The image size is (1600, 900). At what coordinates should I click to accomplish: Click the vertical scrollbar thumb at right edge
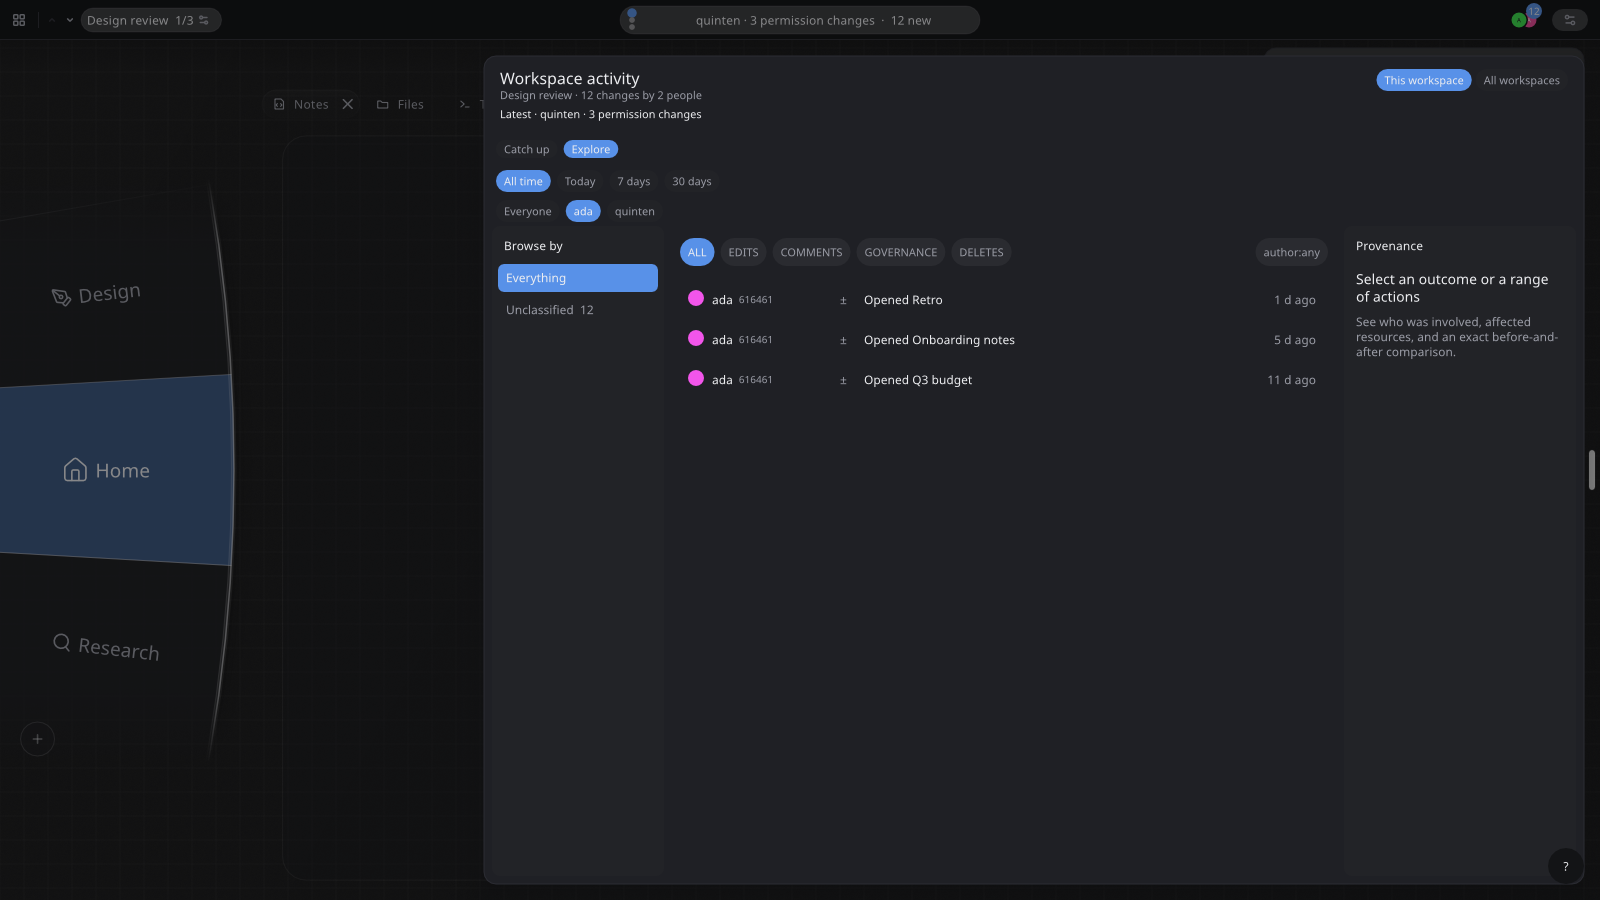coord(1591,470)
